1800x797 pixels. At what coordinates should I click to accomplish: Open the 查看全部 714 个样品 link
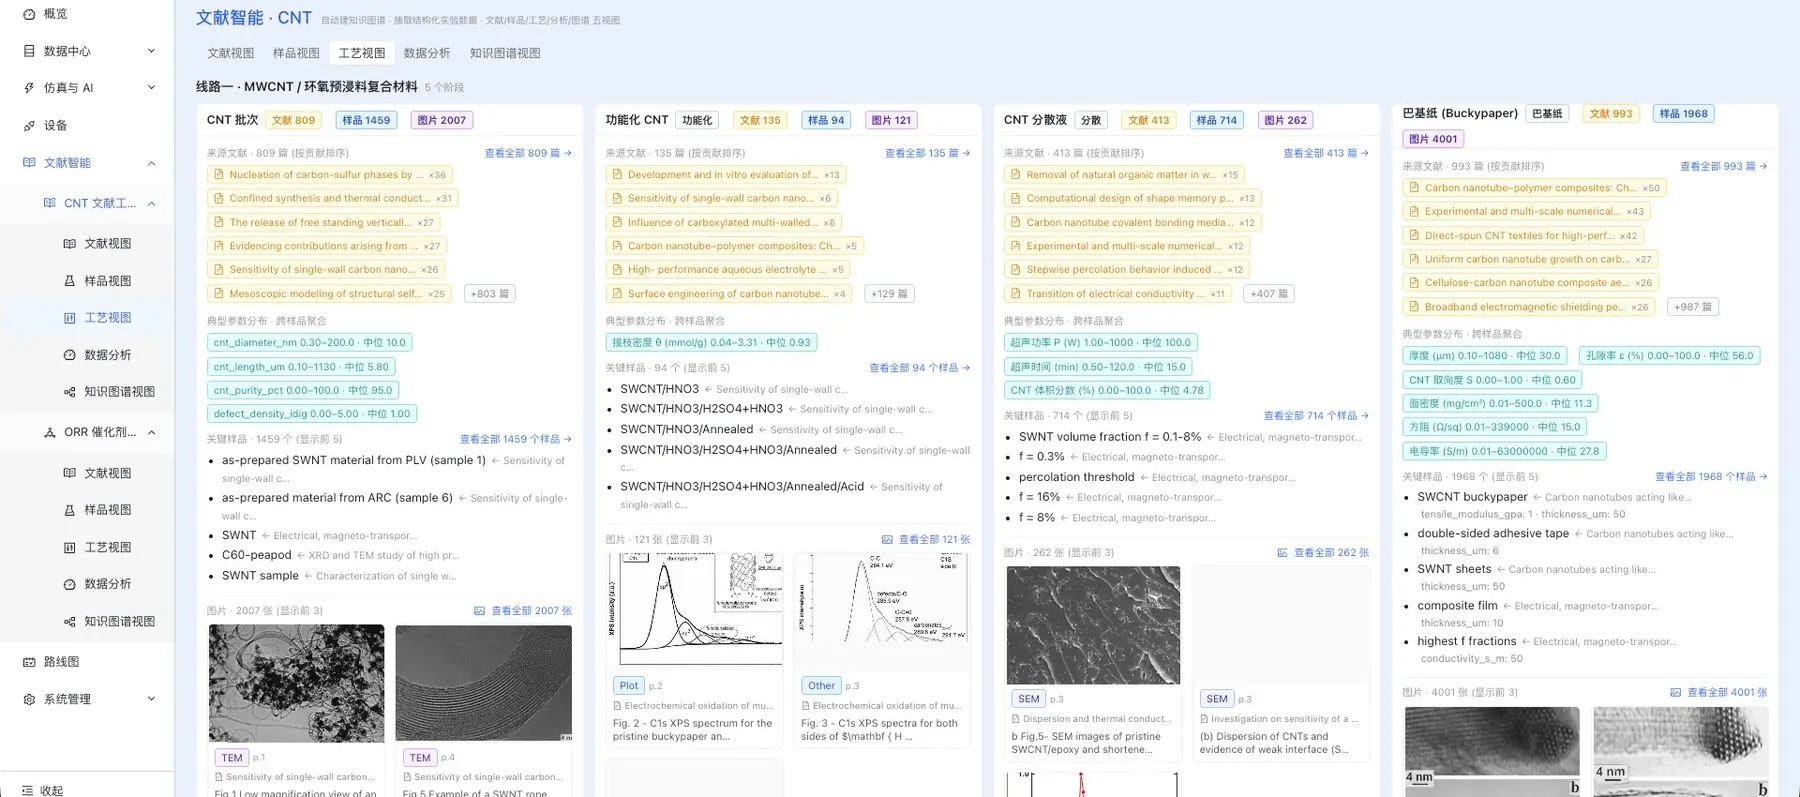(1316, 416)
